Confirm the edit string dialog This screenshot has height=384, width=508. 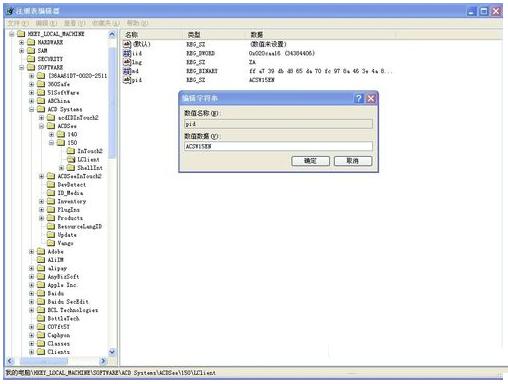(310, 161)
